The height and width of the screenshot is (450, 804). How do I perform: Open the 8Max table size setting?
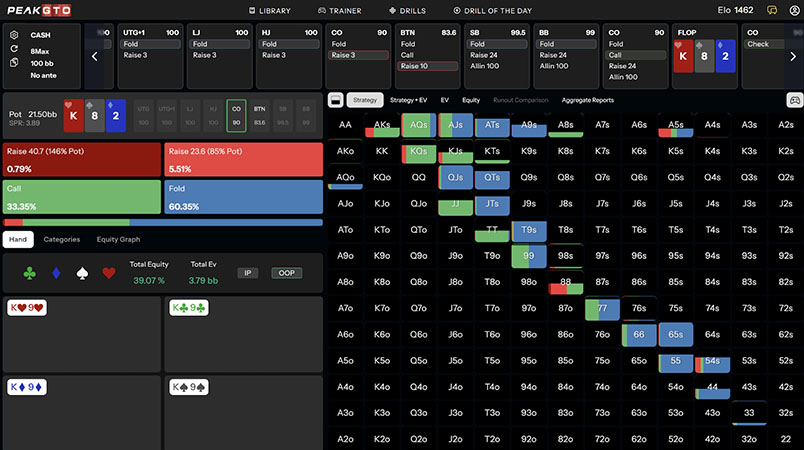[x=41, y=48]
